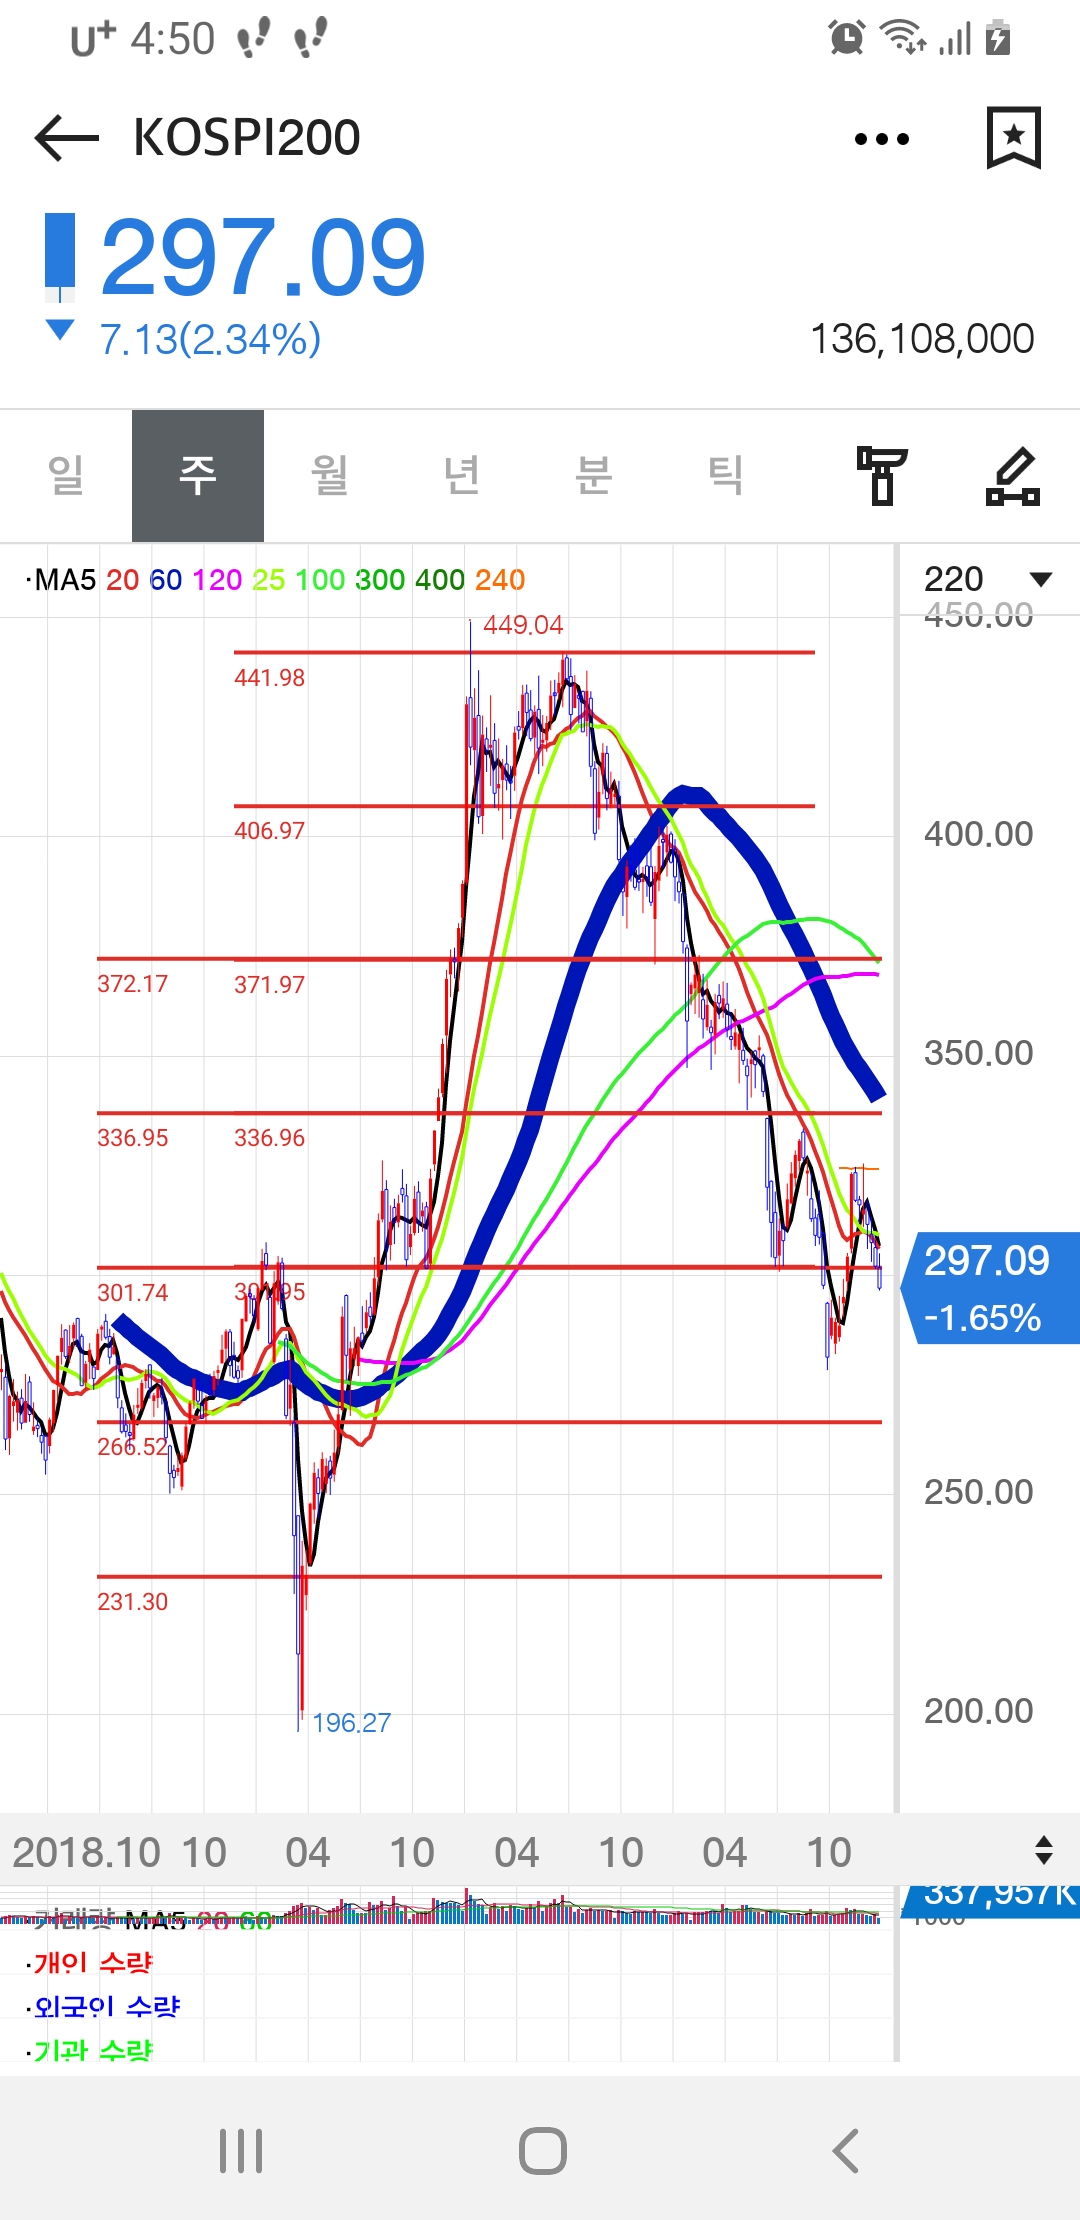Image resolution: width=1080 pixels, height=2220 pixels.
Task: Tap the red MA 20 label
Action: coord(123,580)
